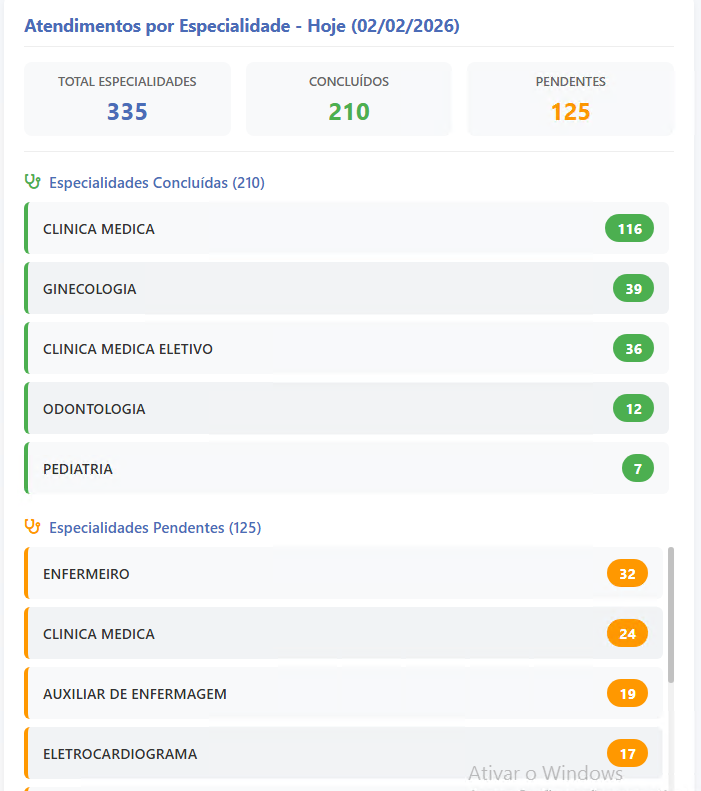Click the green stethoscope icon beside Especialidades Concluídas
Image resolution: width=701 pixels, height=791 pixels.
[33, 182]
